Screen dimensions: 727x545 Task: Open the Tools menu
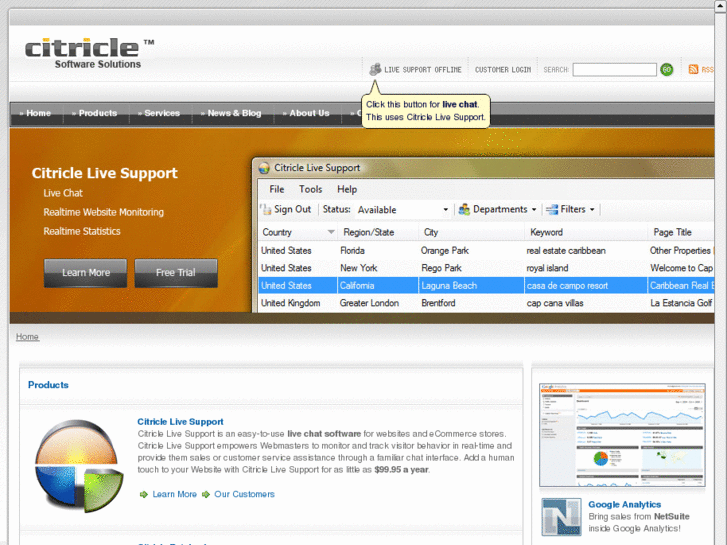pos(310,189)
